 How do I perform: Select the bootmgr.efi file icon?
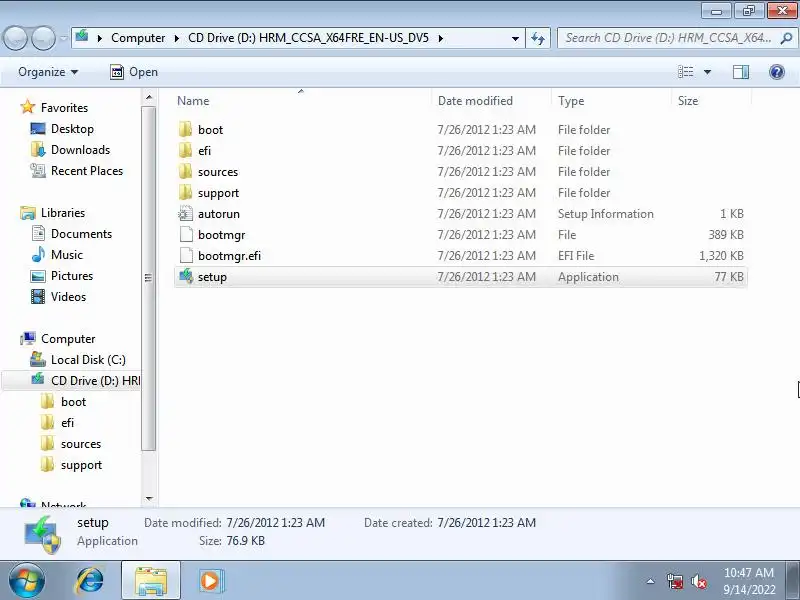tap(186, 256)
